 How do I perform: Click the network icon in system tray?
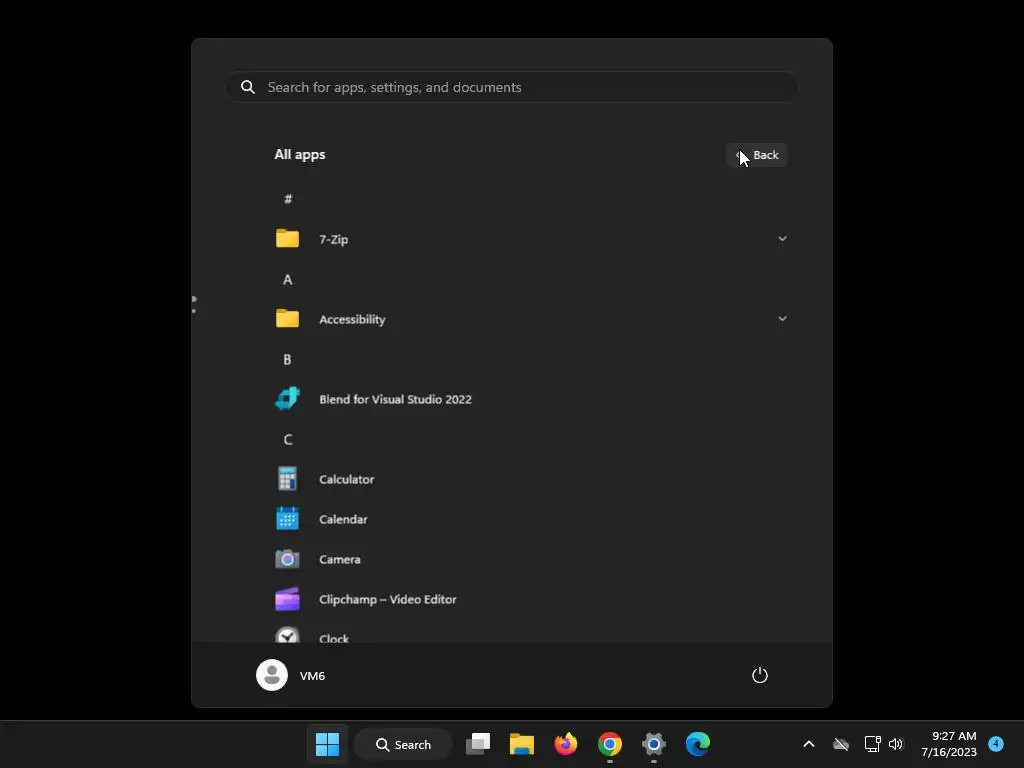coord(872,744)
